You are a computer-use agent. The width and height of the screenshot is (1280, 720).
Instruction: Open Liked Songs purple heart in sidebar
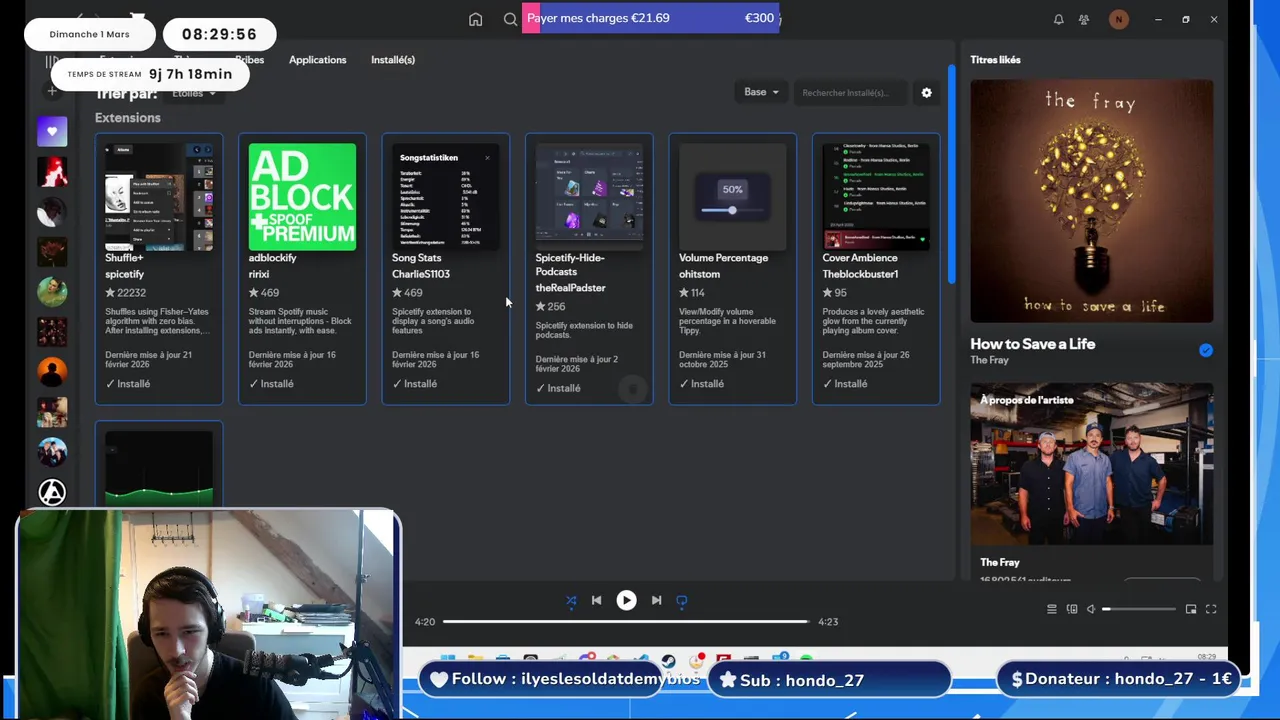pyautogui.click(x=52, y=131)
